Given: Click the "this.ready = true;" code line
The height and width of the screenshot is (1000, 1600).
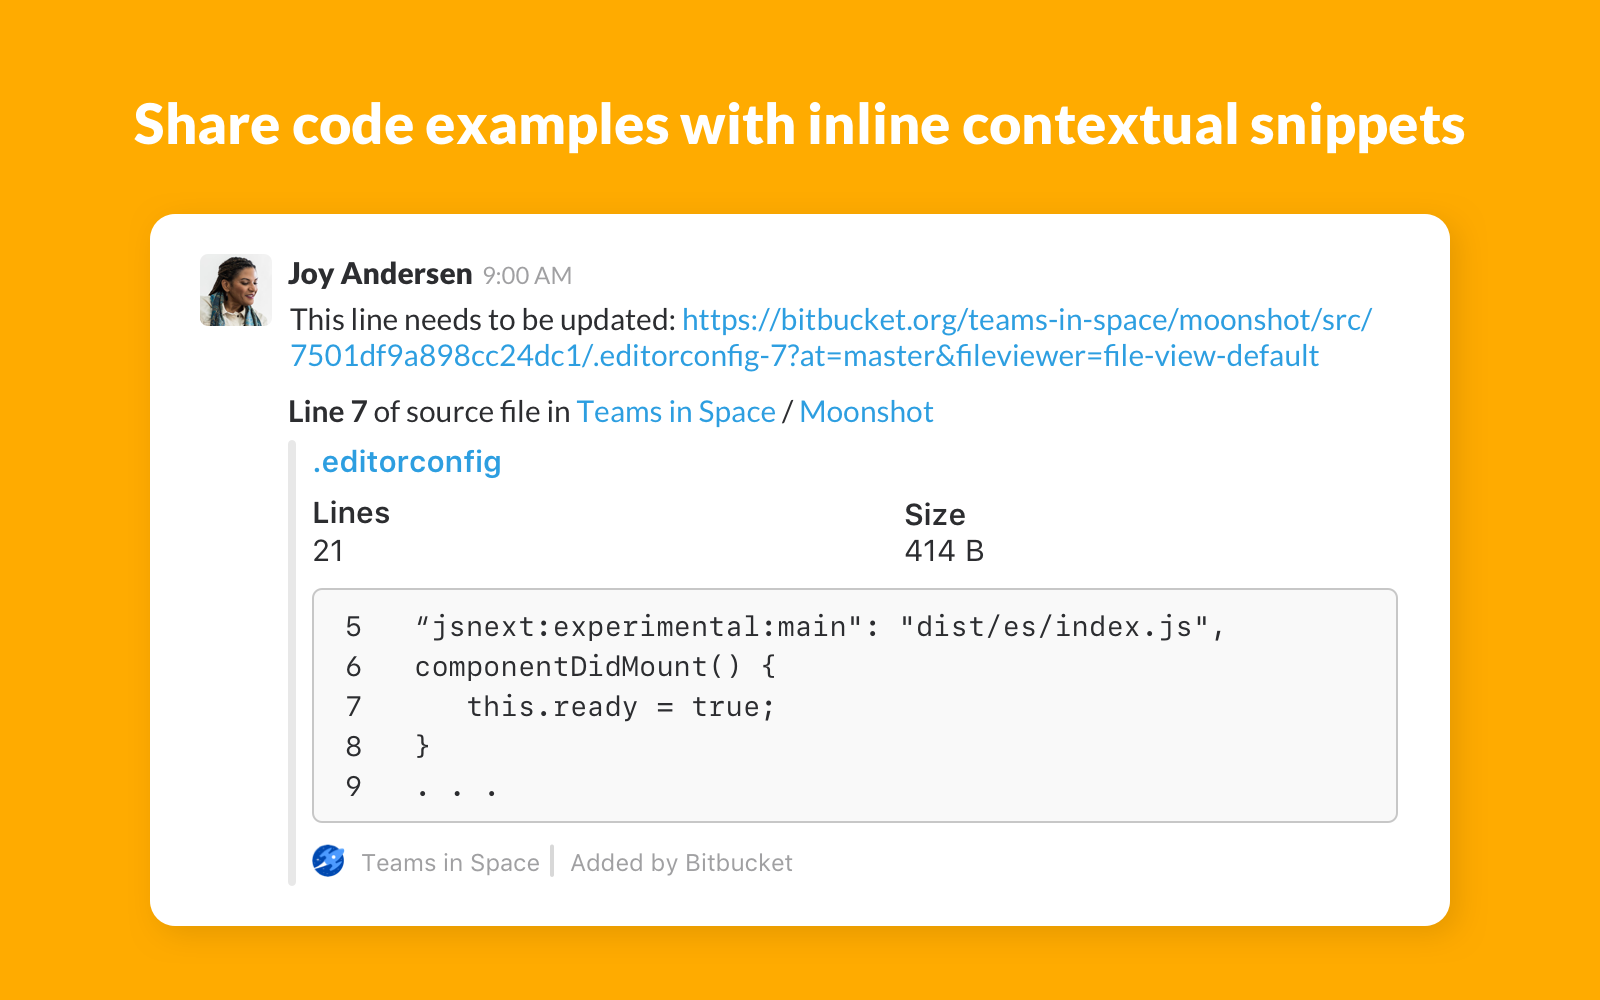Looking at the screenshot, I should 621,707.
